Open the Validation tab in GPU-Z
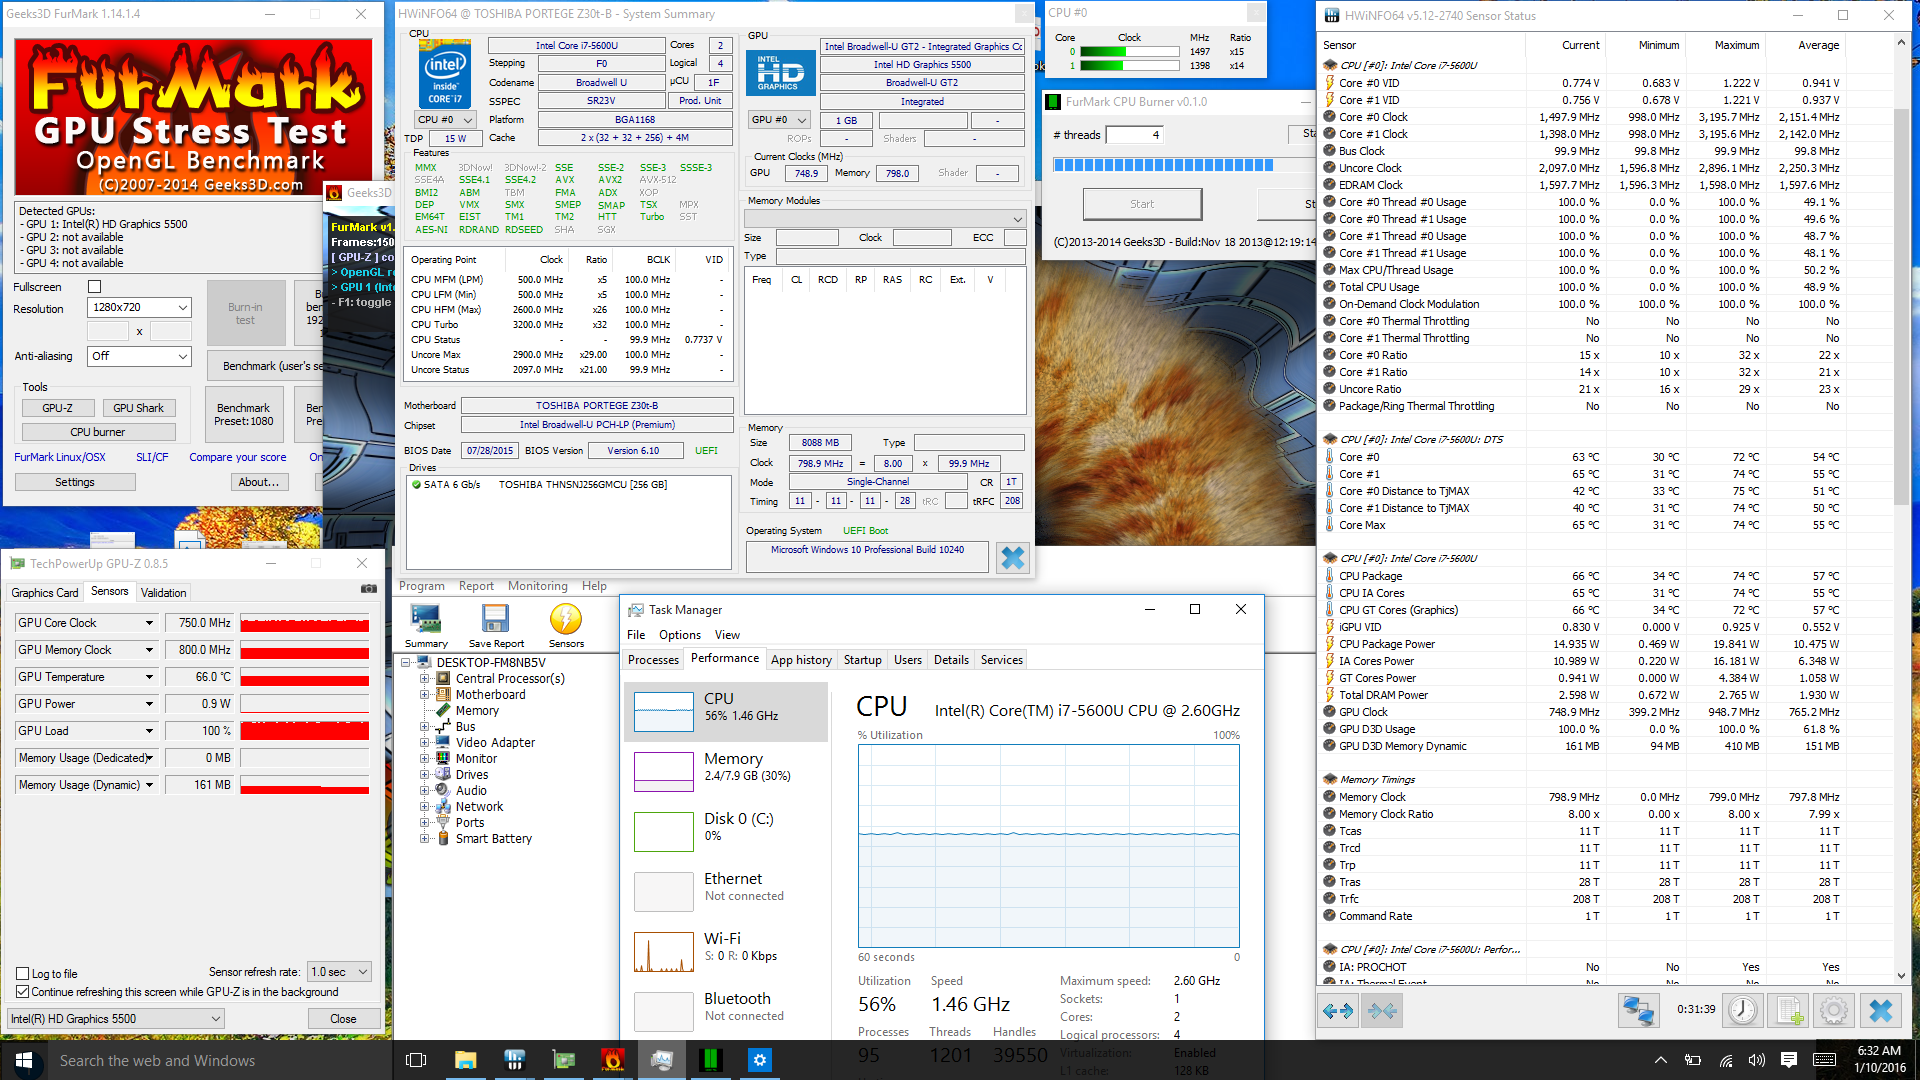This screenshot has height=1080, width=1920. pos(163,593)
